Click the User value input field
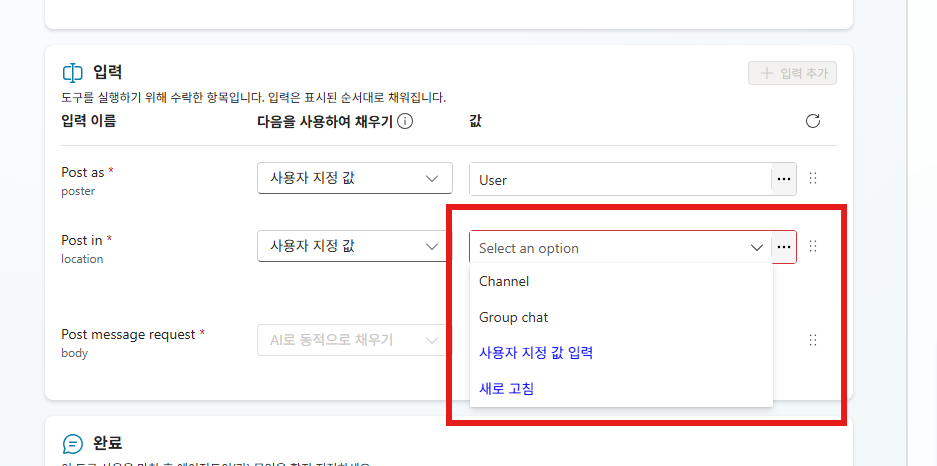The width and height of the screenshot is (937, 466). pyautogui.click(x=620, y=179)
